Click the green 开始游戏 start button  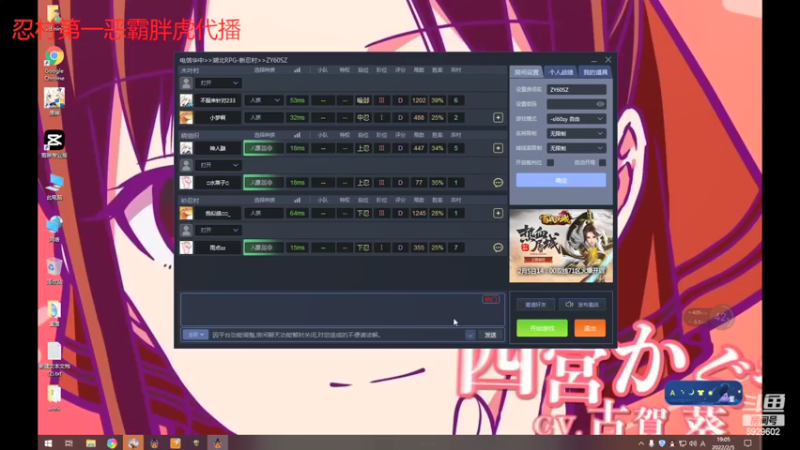(542, 328)
